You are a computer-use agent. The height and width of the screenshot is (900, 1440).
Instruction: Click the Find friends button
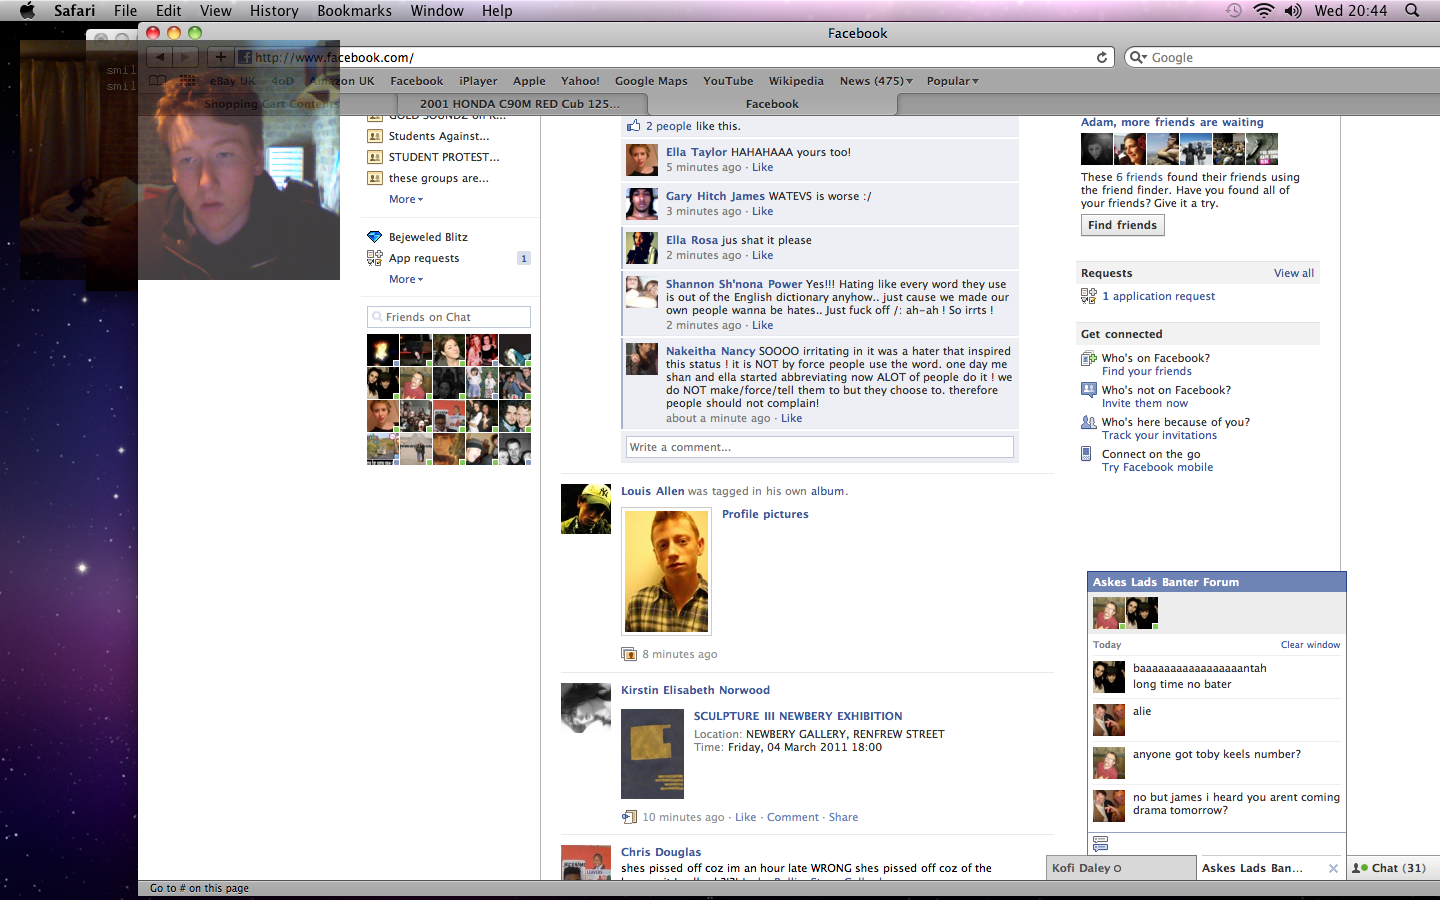tap(1122, 225)
